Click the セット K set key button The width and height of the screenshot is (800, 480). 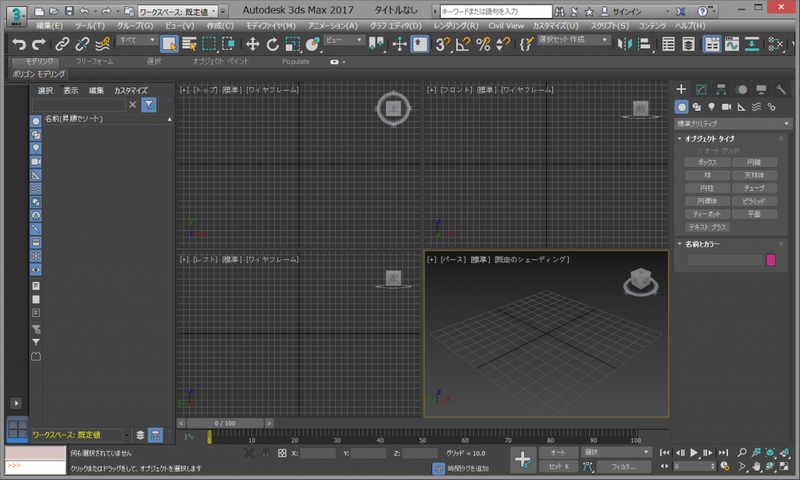[558, 466]
